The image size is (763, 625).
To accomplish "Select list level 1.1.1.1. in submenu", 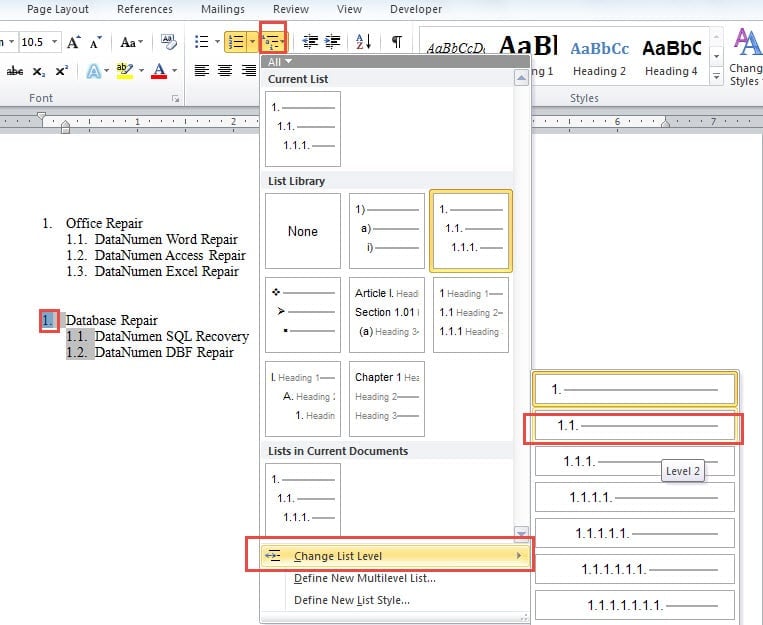I will pos(635,497).
